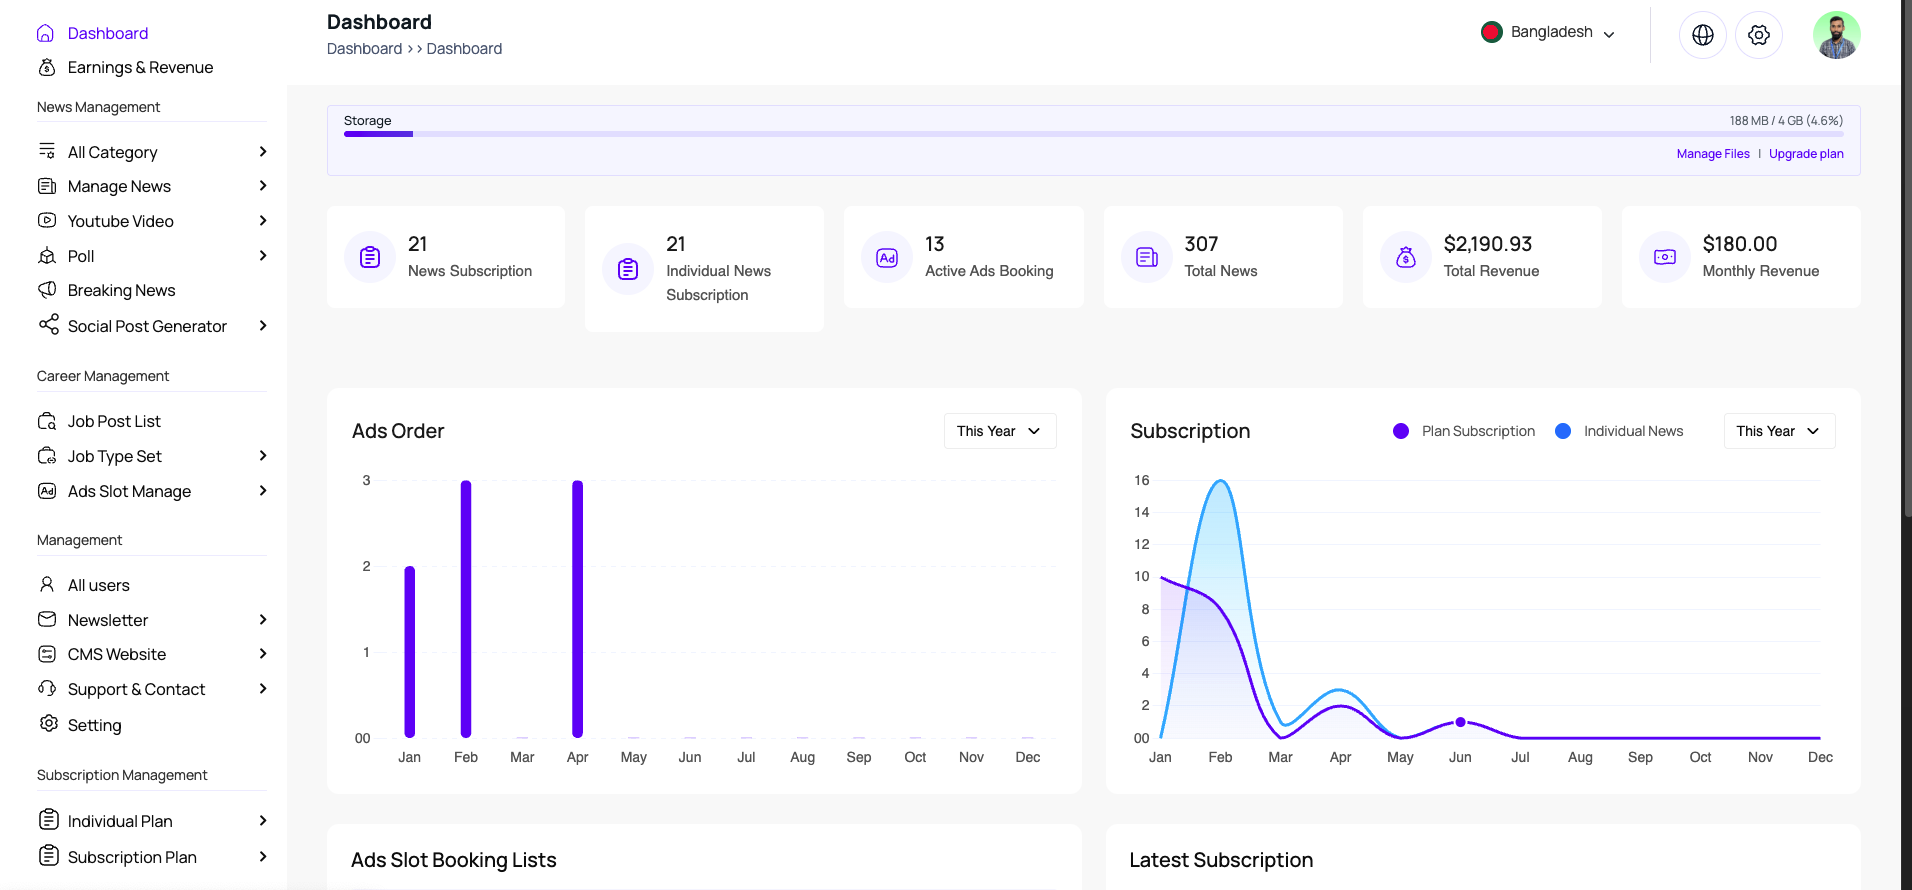Click the $2,190.93 Total Revenue value
Viewport: 1912px width, 890px height.
(x=1487, y=244)
